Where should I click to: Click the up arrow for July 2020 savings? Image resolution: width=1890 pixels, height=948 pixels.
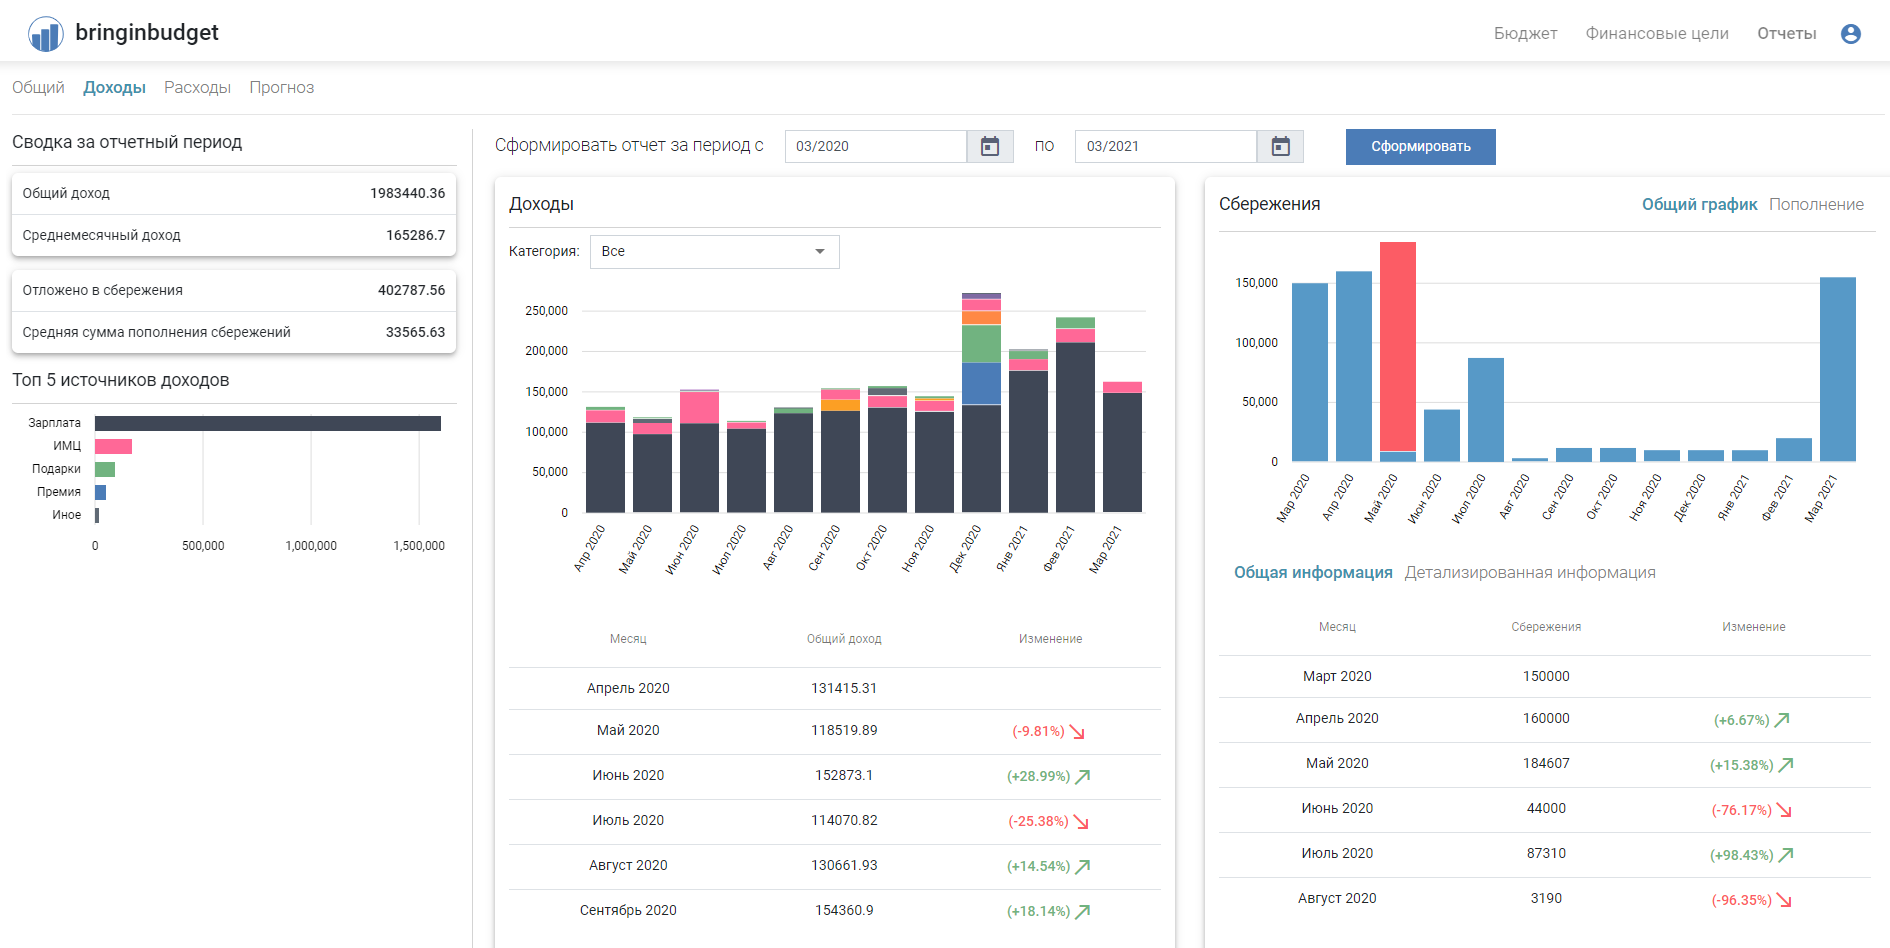[1786, 855]
